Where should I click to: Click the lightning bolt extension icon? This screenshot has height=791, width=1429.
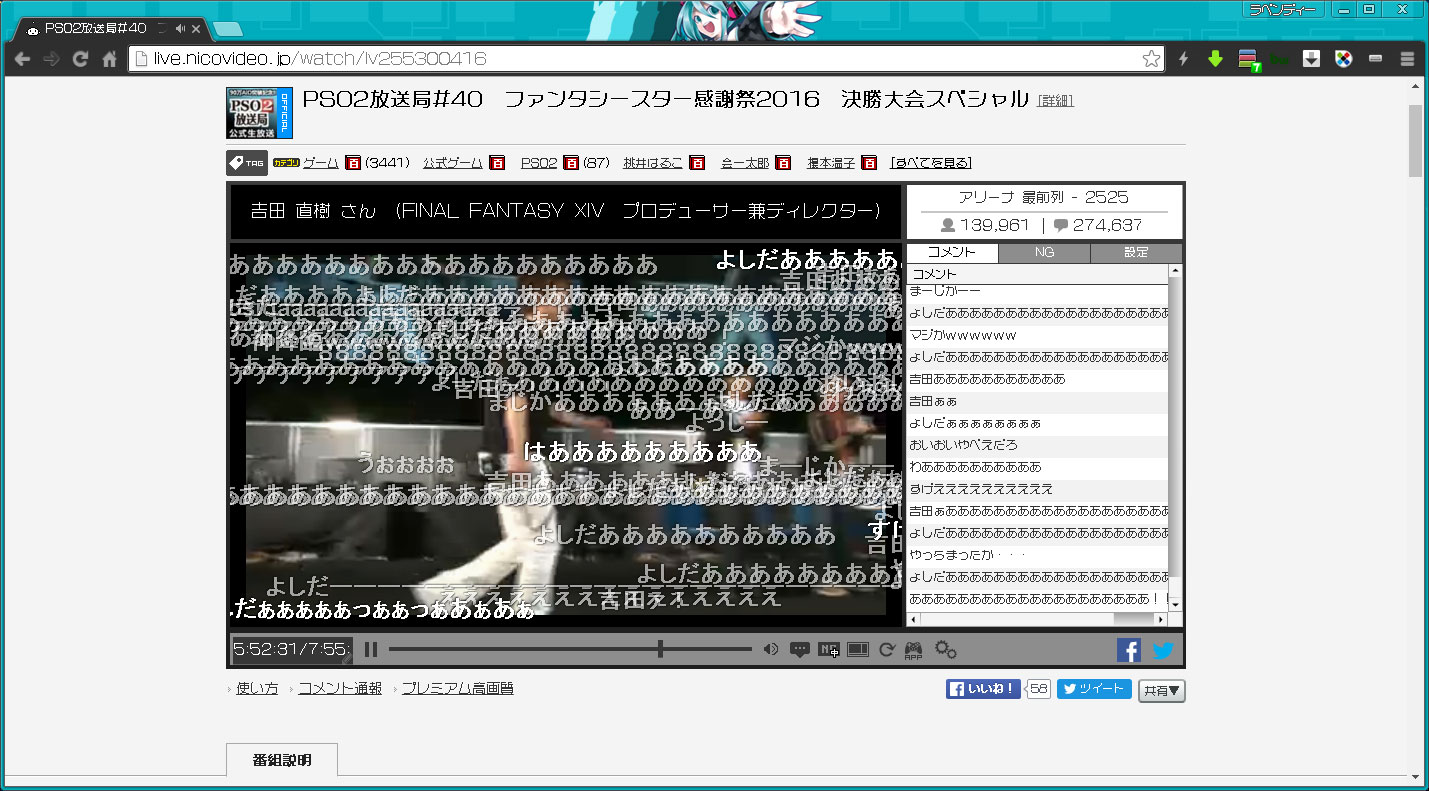1183,59
